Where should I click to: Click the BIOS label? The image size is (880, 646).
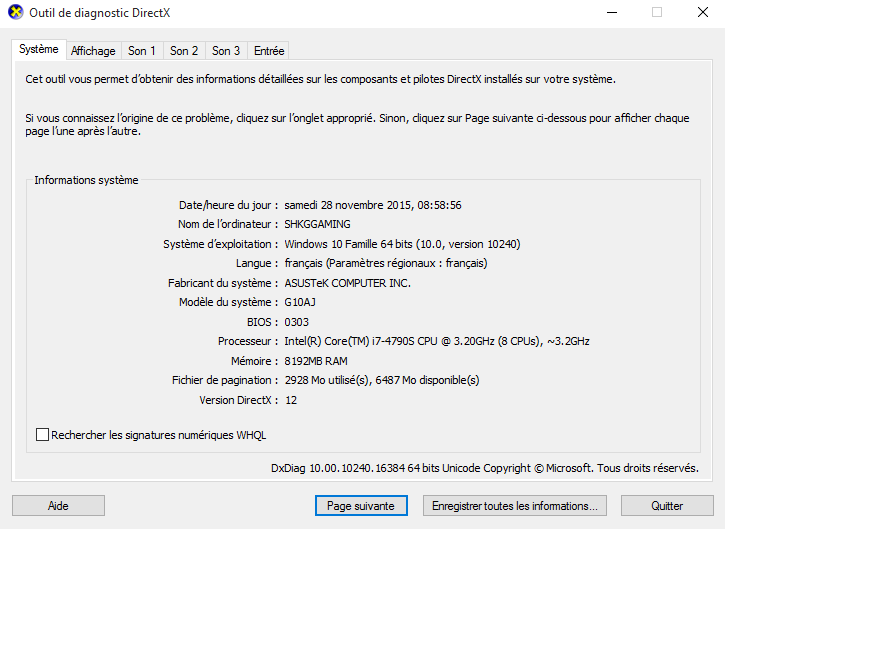pos(263,322)
